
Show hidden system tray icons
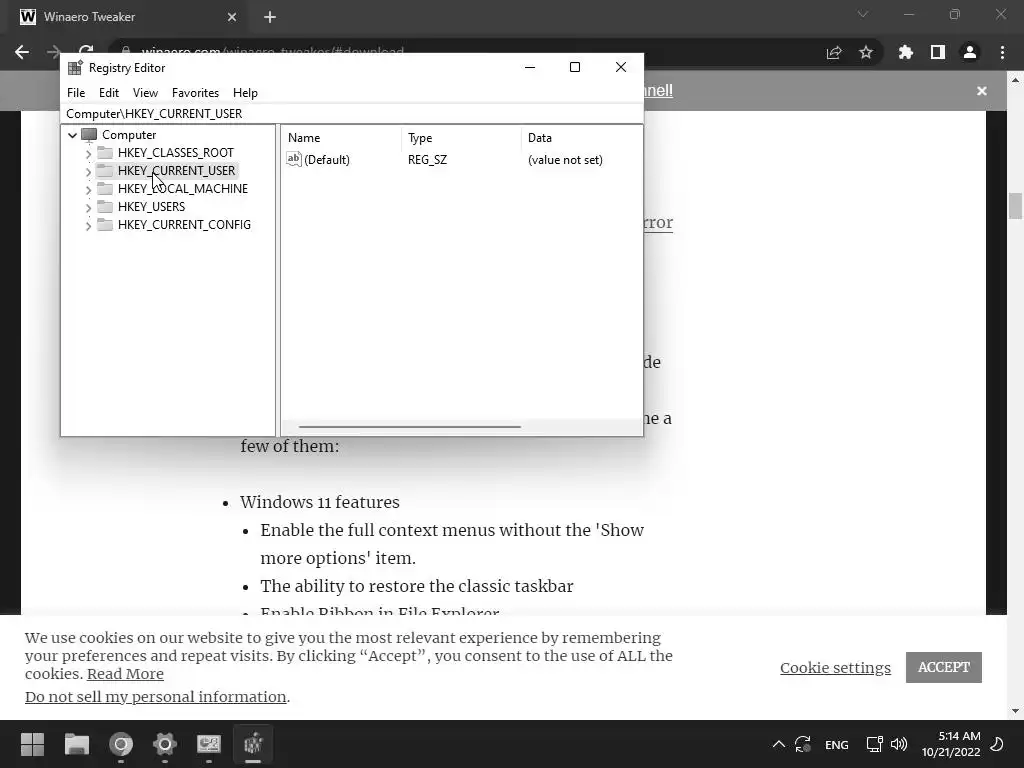tap(778, 744)
